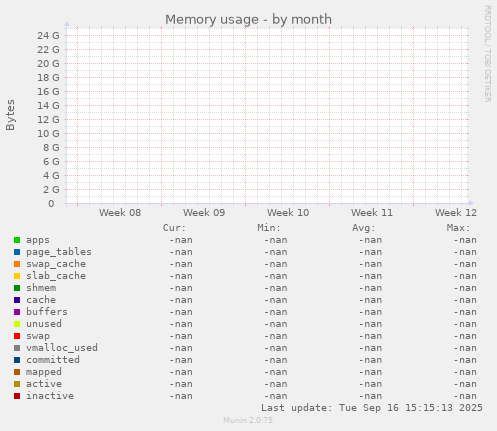Select the vmalloc_used legend label
The width and height of the screenshot is (497, 431).
(62, 348)
